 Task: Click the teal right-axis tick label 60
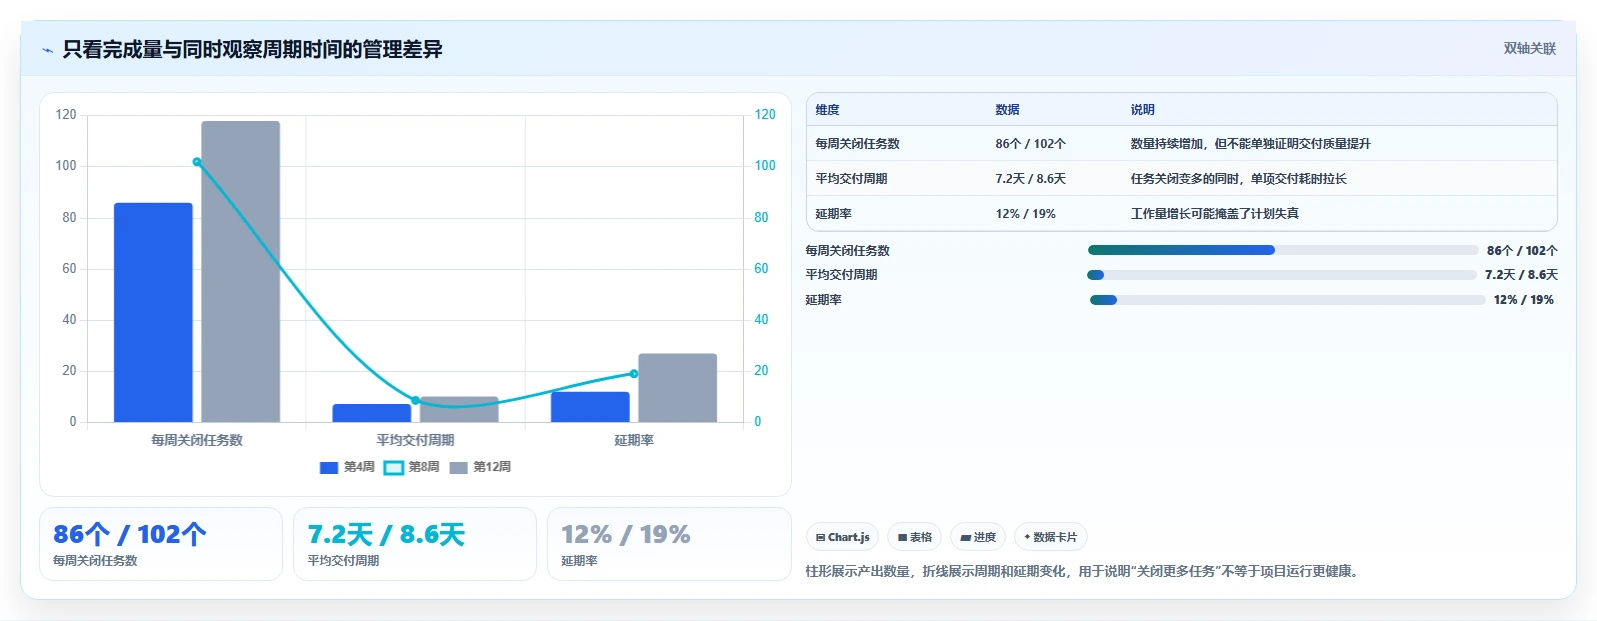761,268
